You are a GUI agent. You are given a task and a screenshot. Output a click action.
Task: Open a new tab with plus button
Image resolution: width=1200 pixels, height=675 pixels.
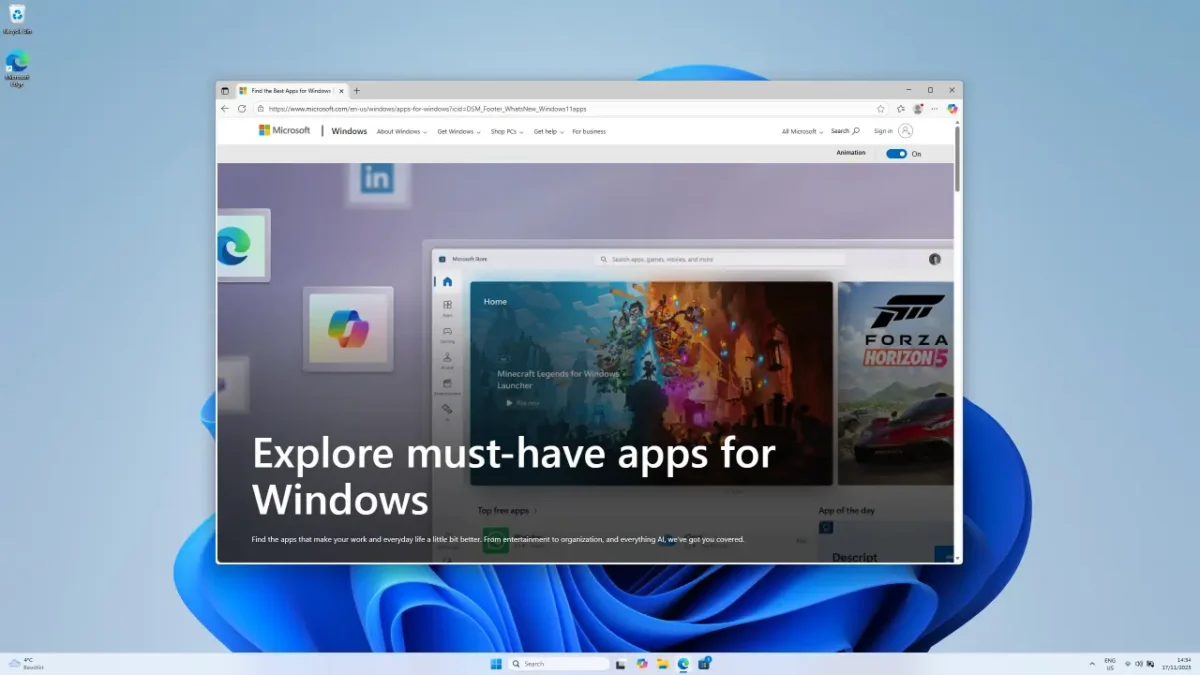356,91
